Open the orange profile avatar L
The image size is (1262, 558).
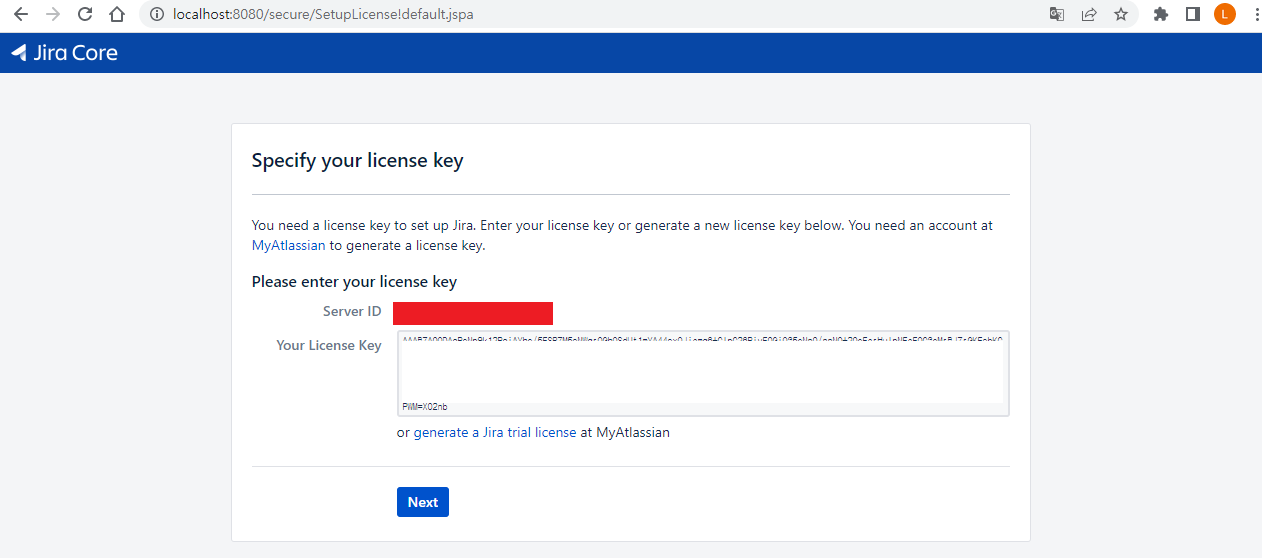click(x=1224, y=14)
